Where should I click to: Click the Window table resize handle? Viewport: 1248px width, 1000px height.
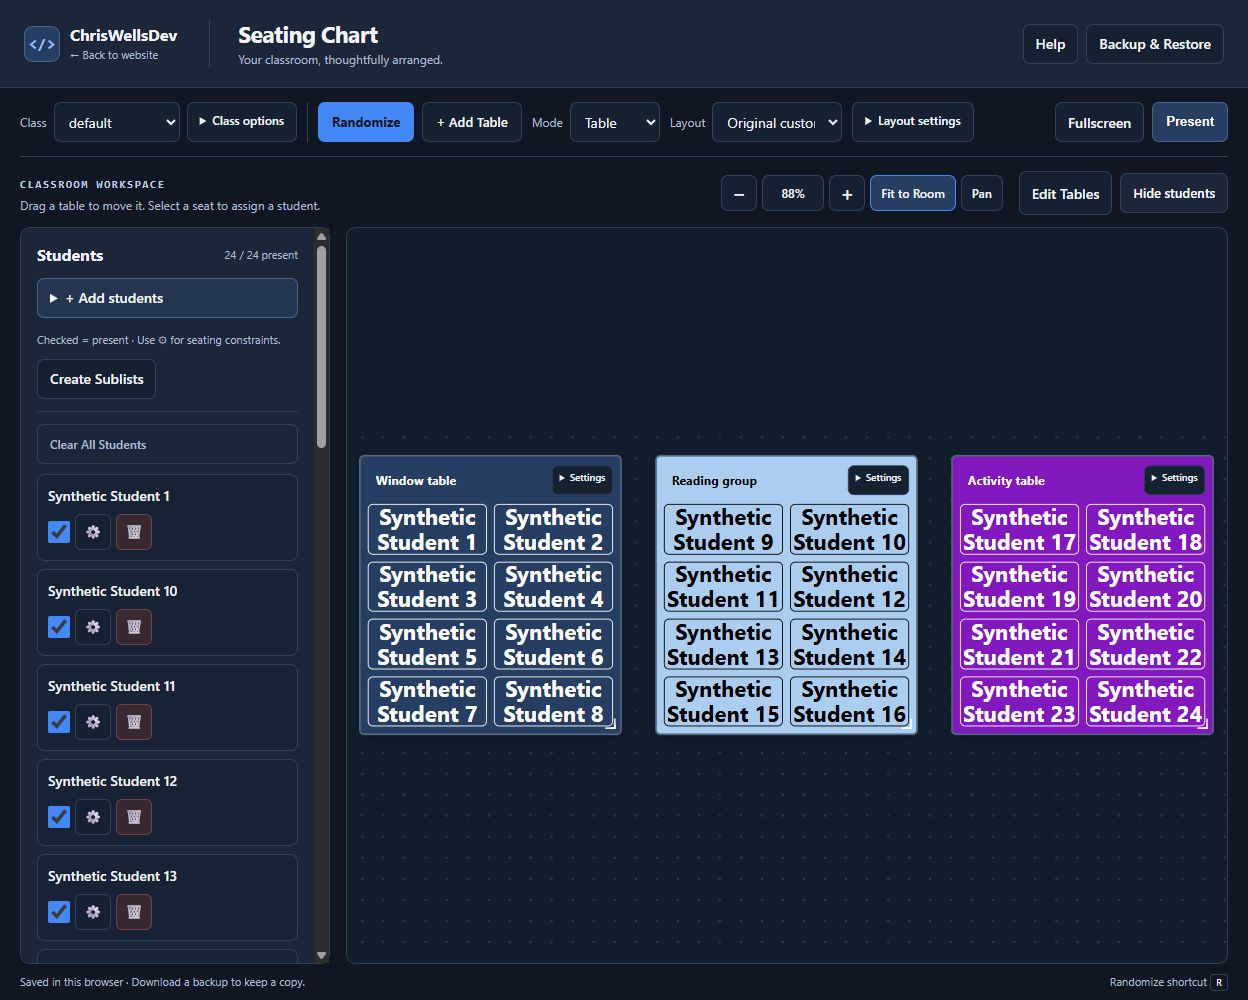pos(611,724)
